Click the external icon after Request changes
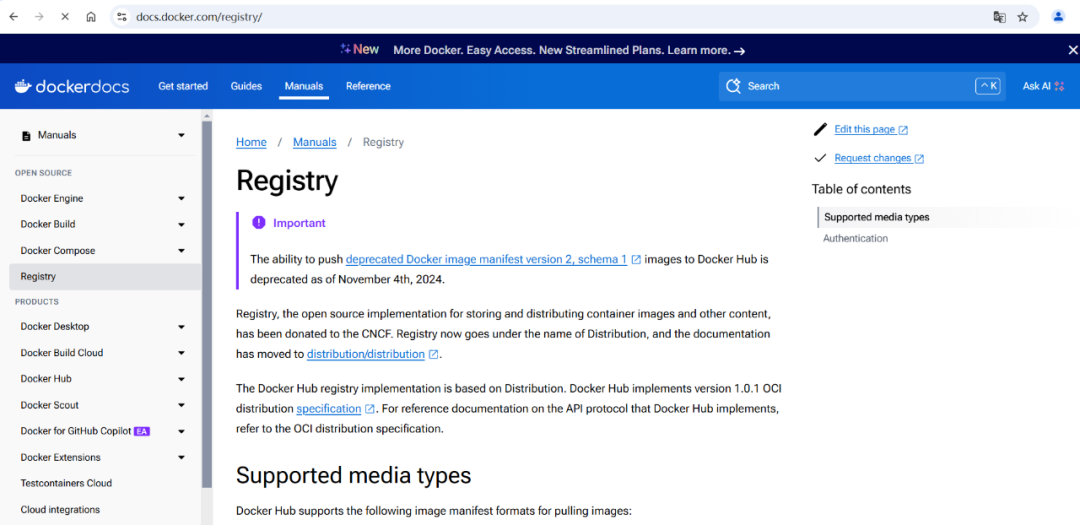Screen dimensions: 1080x525 pyautogui.click(x=919, y=158)
